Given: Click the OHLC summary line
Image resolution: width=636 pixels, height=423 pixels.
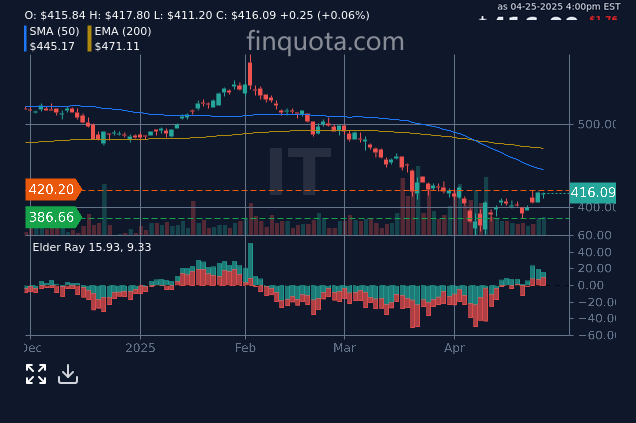Looking at the screenshot, I should tap(197, 15).
